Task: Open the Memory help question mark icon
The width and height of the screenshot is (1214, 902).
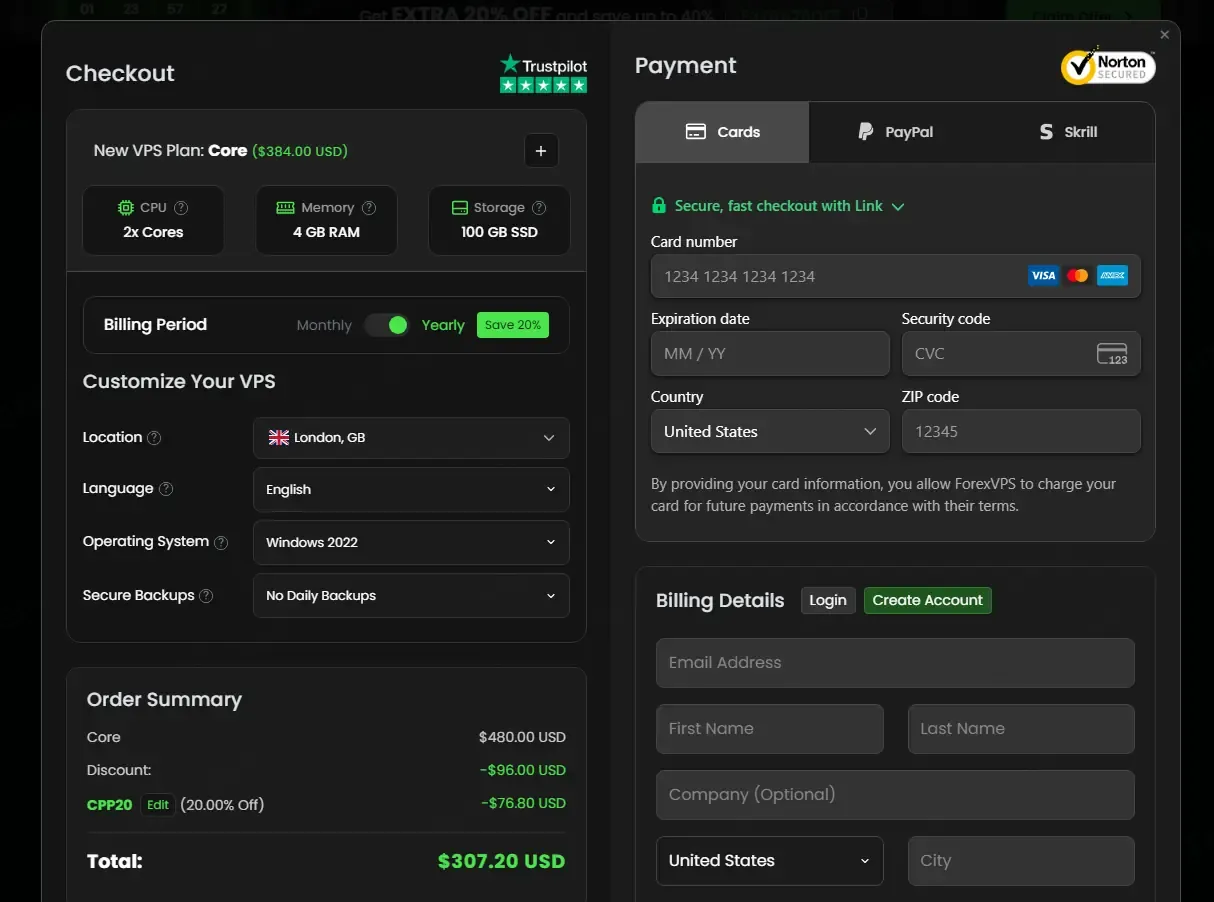Action: pyautogui.click(x=369, y=208)
